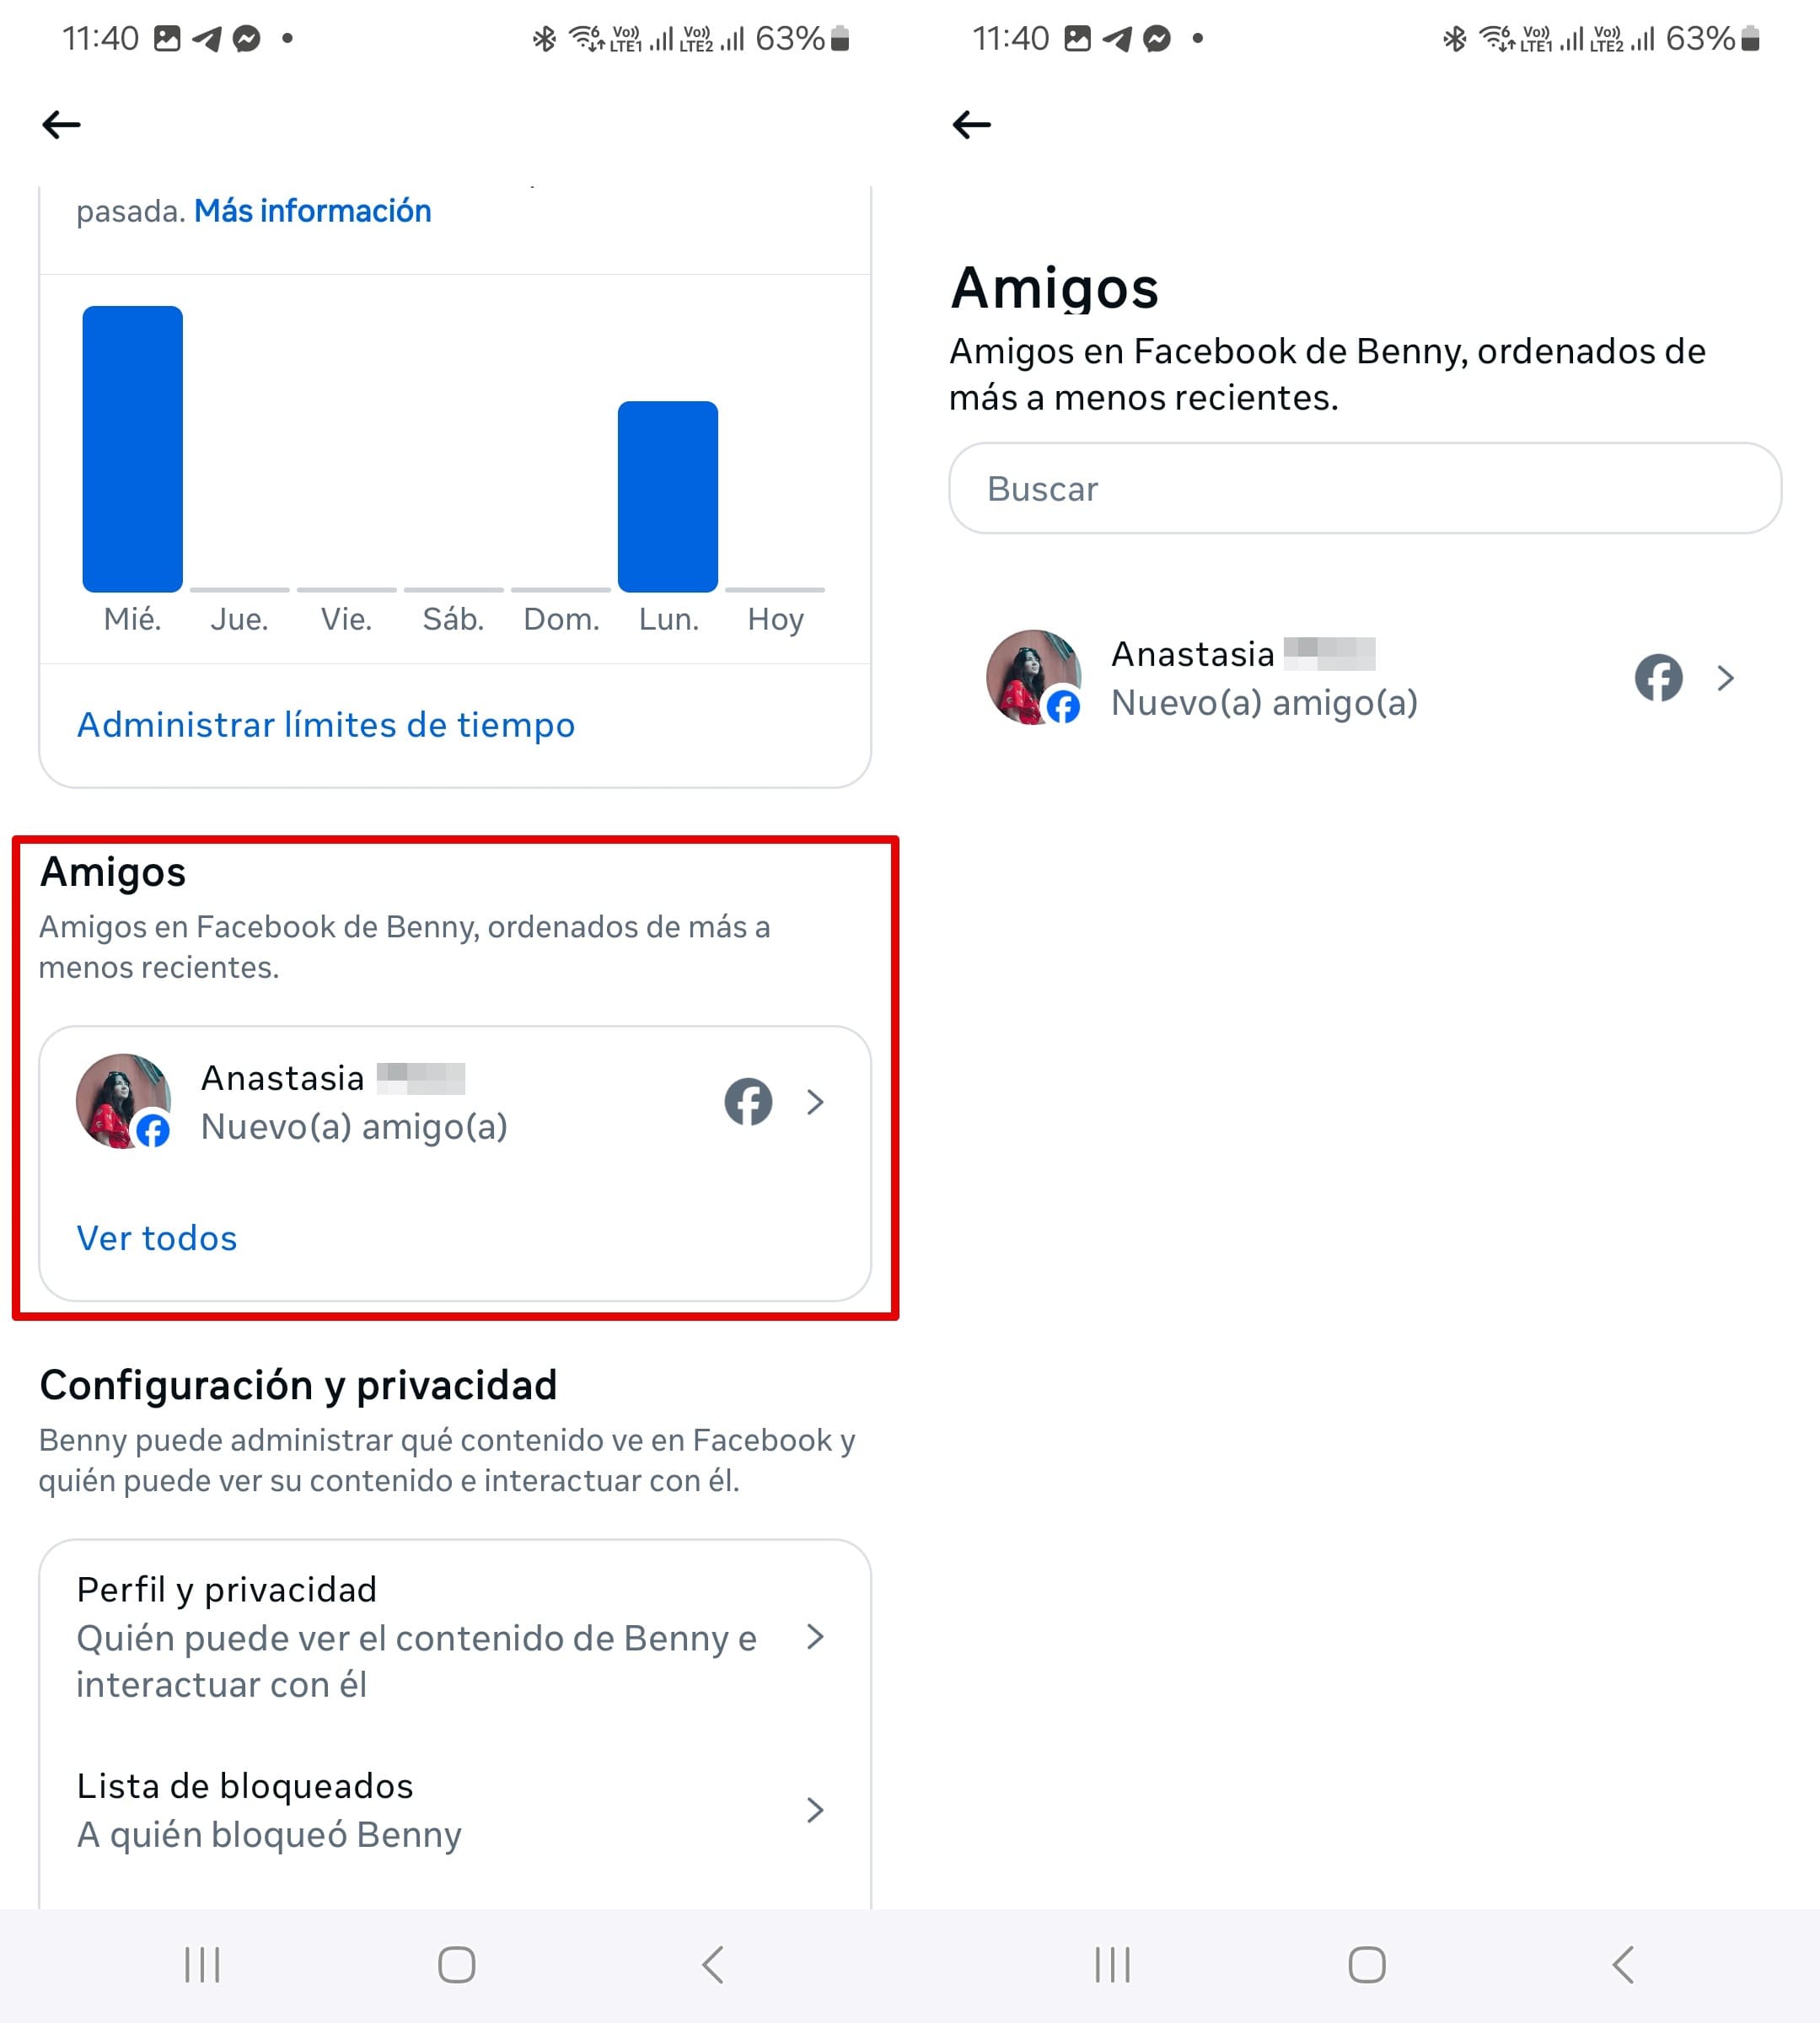This screenshot has height=2023, width=1820.
Task: Tap Facebook icon beside Anastasia on right screen
Action: [x=1658, y=678]
